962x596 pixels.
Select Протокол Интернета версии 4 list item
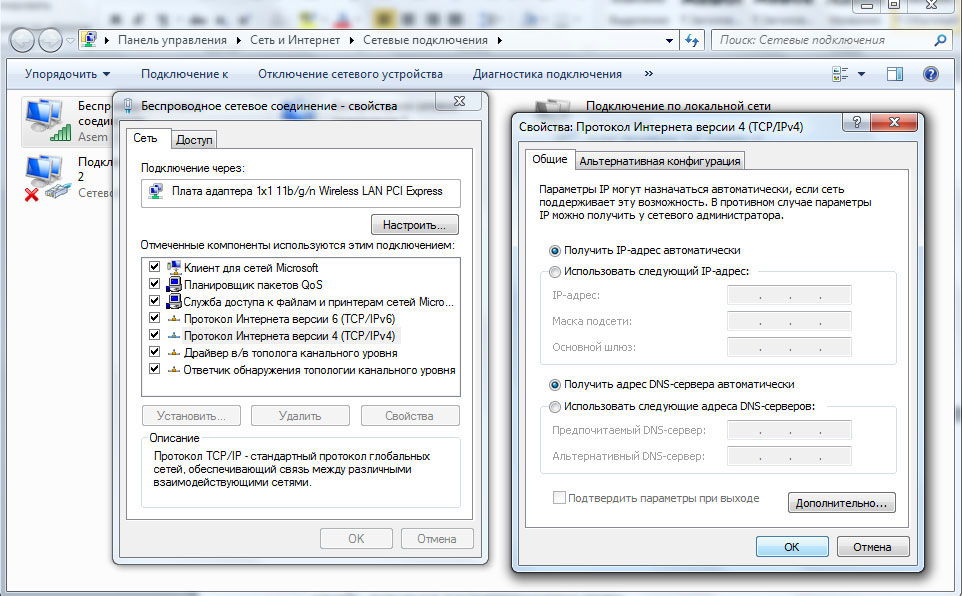[x=288, y=335]
